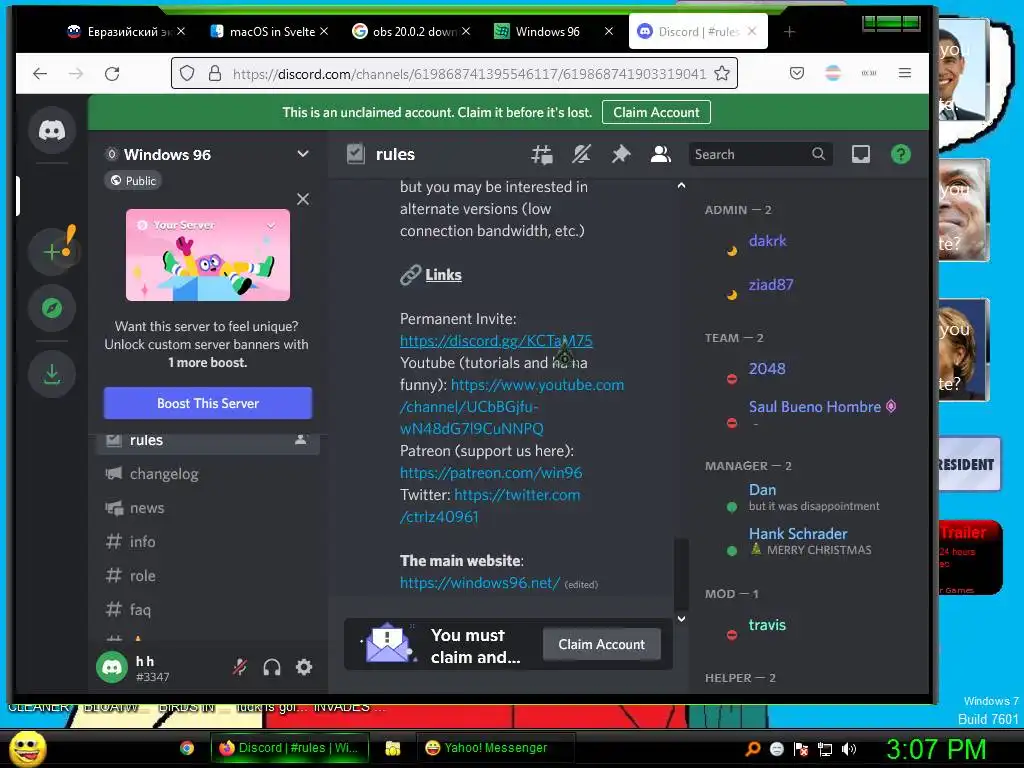1024x768 pixels.
Task: Go back in browser
Action: [x=40, y=73]
